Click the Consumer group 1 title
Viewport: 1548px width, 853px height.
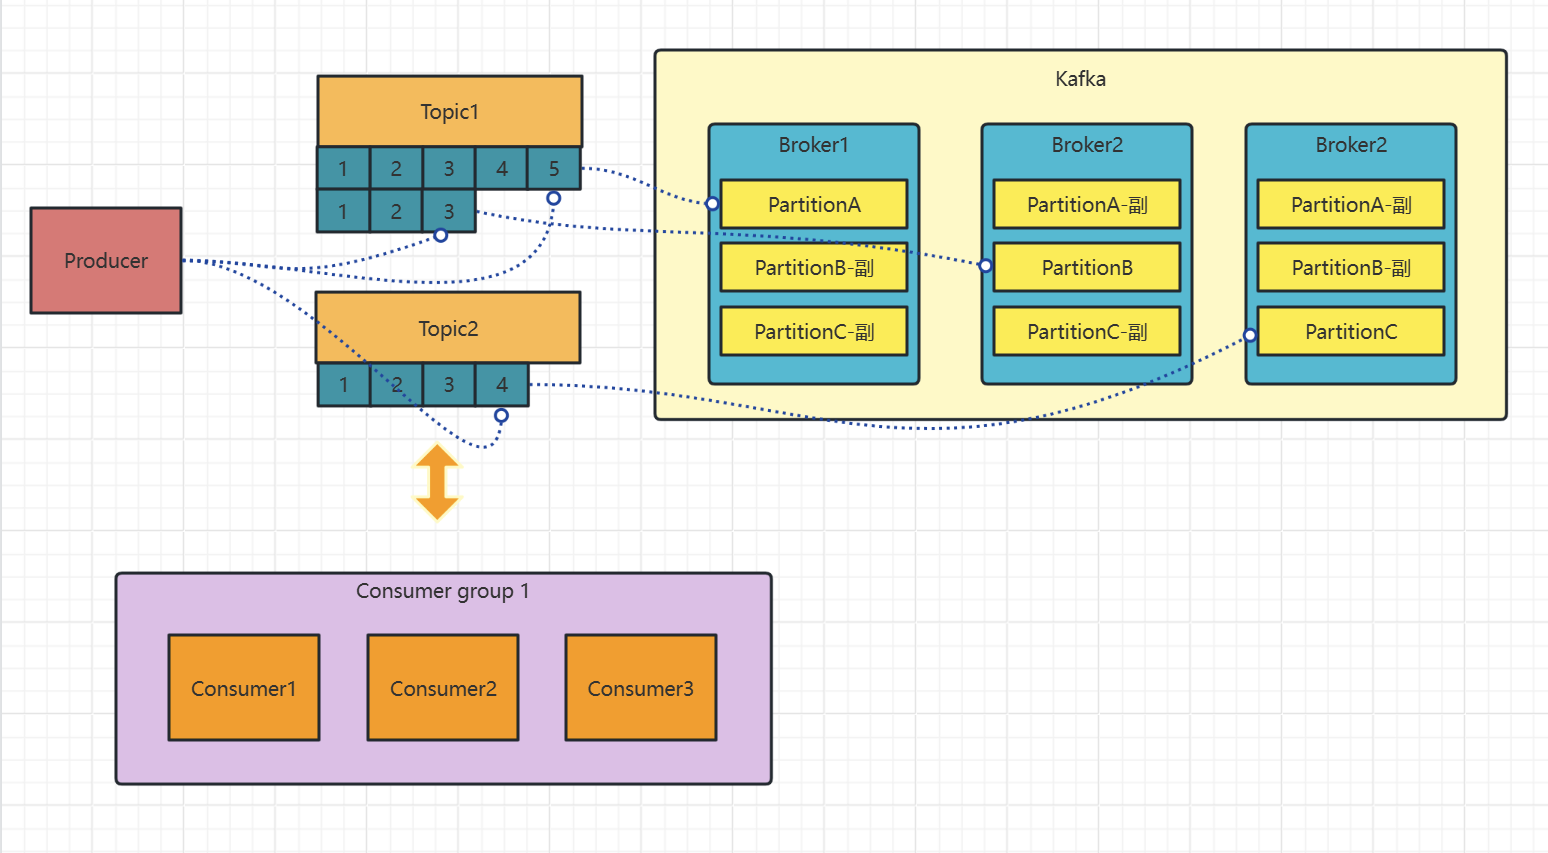(x=443, y=591)
